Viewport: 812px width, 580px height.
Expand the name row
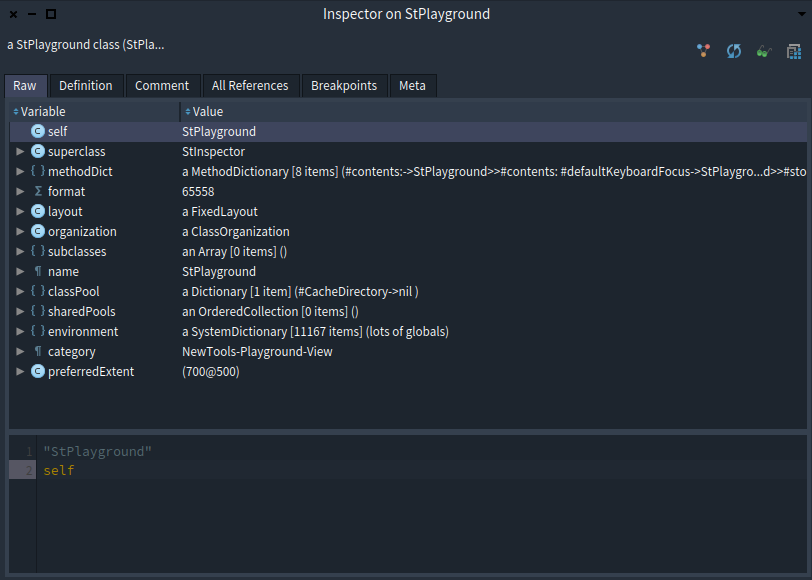click(x=20, y=271)
